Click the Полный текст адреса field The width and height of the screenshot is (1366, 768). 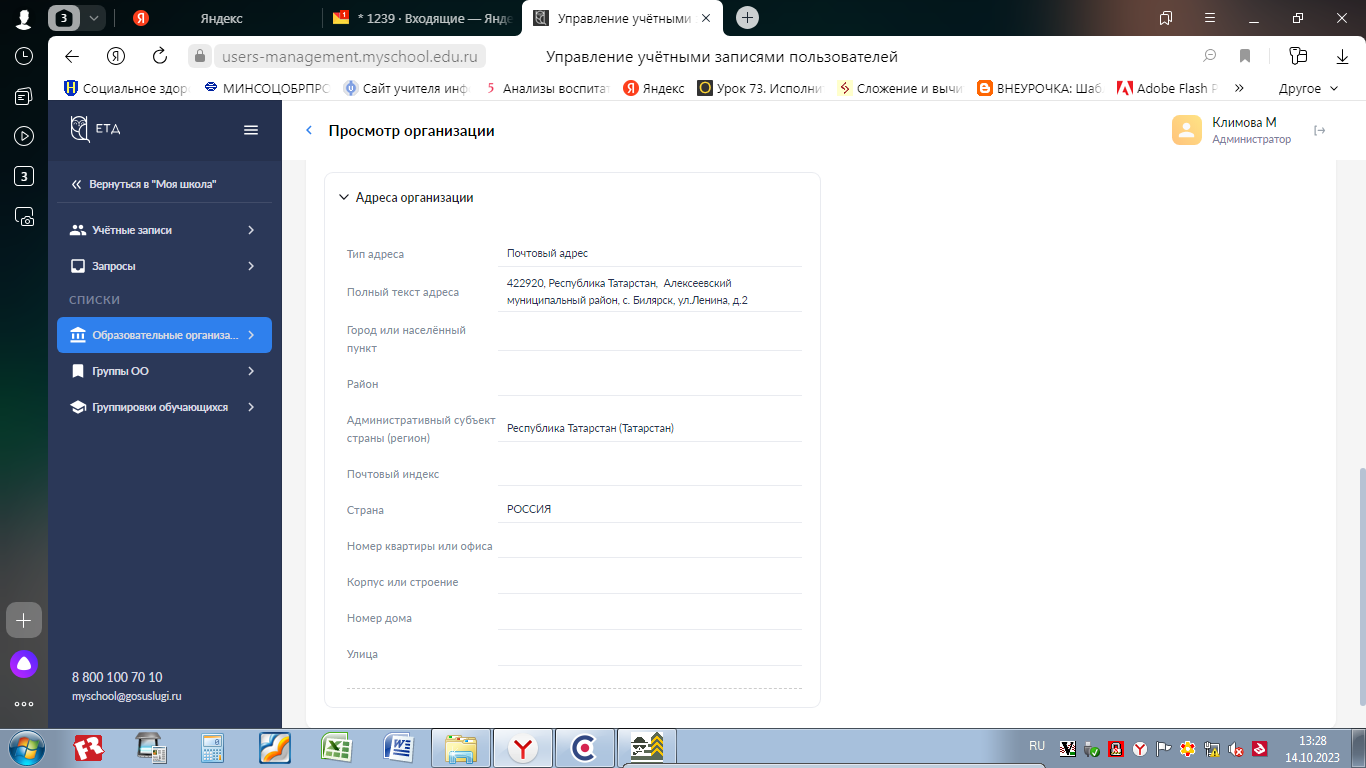pyautogui.click(x=648, y=292)
